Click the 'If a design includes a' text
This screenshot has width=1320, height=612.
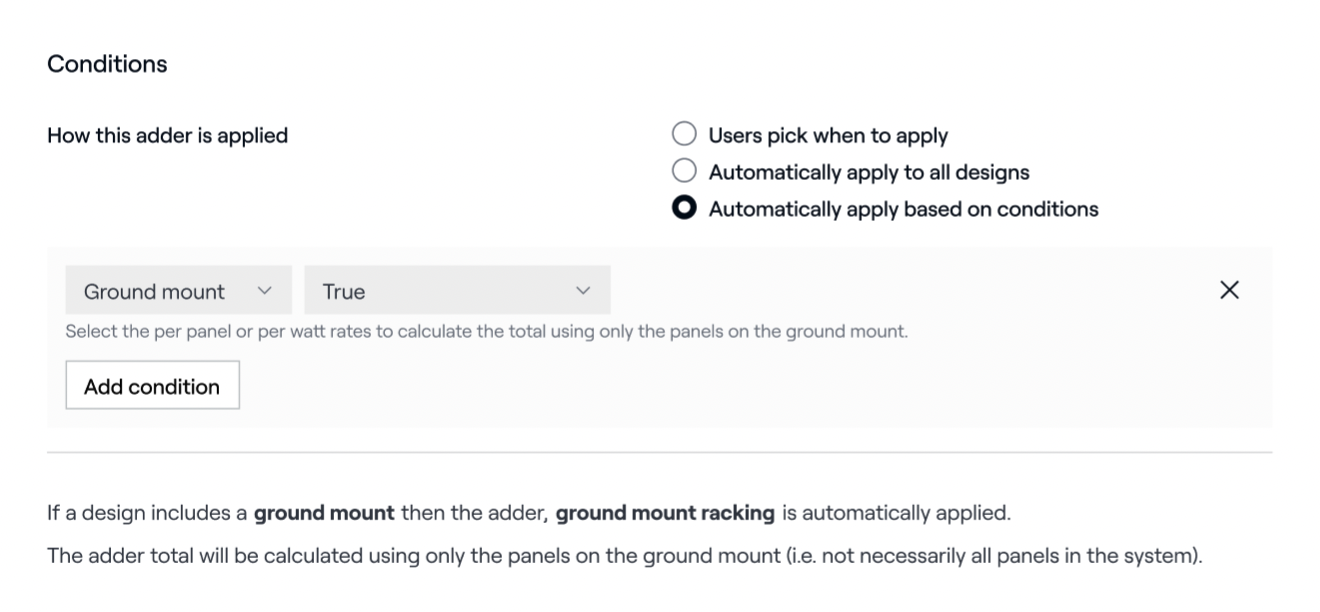148,514
